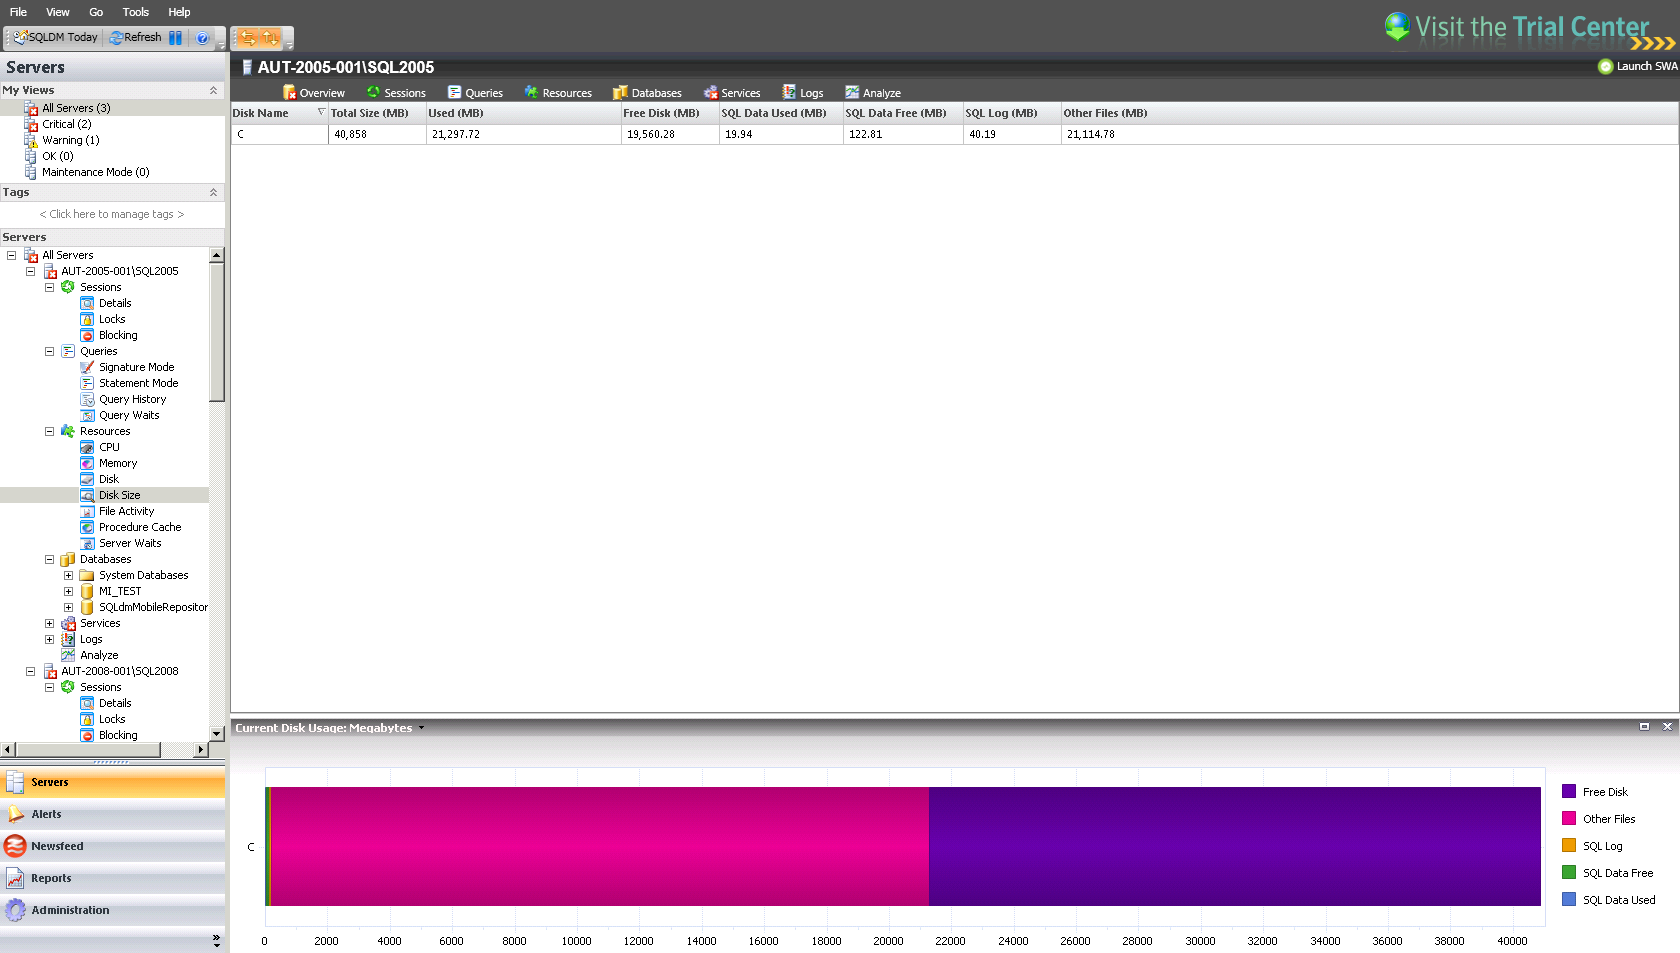
Task: Pause refreshing with the pause icon
Action: (x=175, y=37)
